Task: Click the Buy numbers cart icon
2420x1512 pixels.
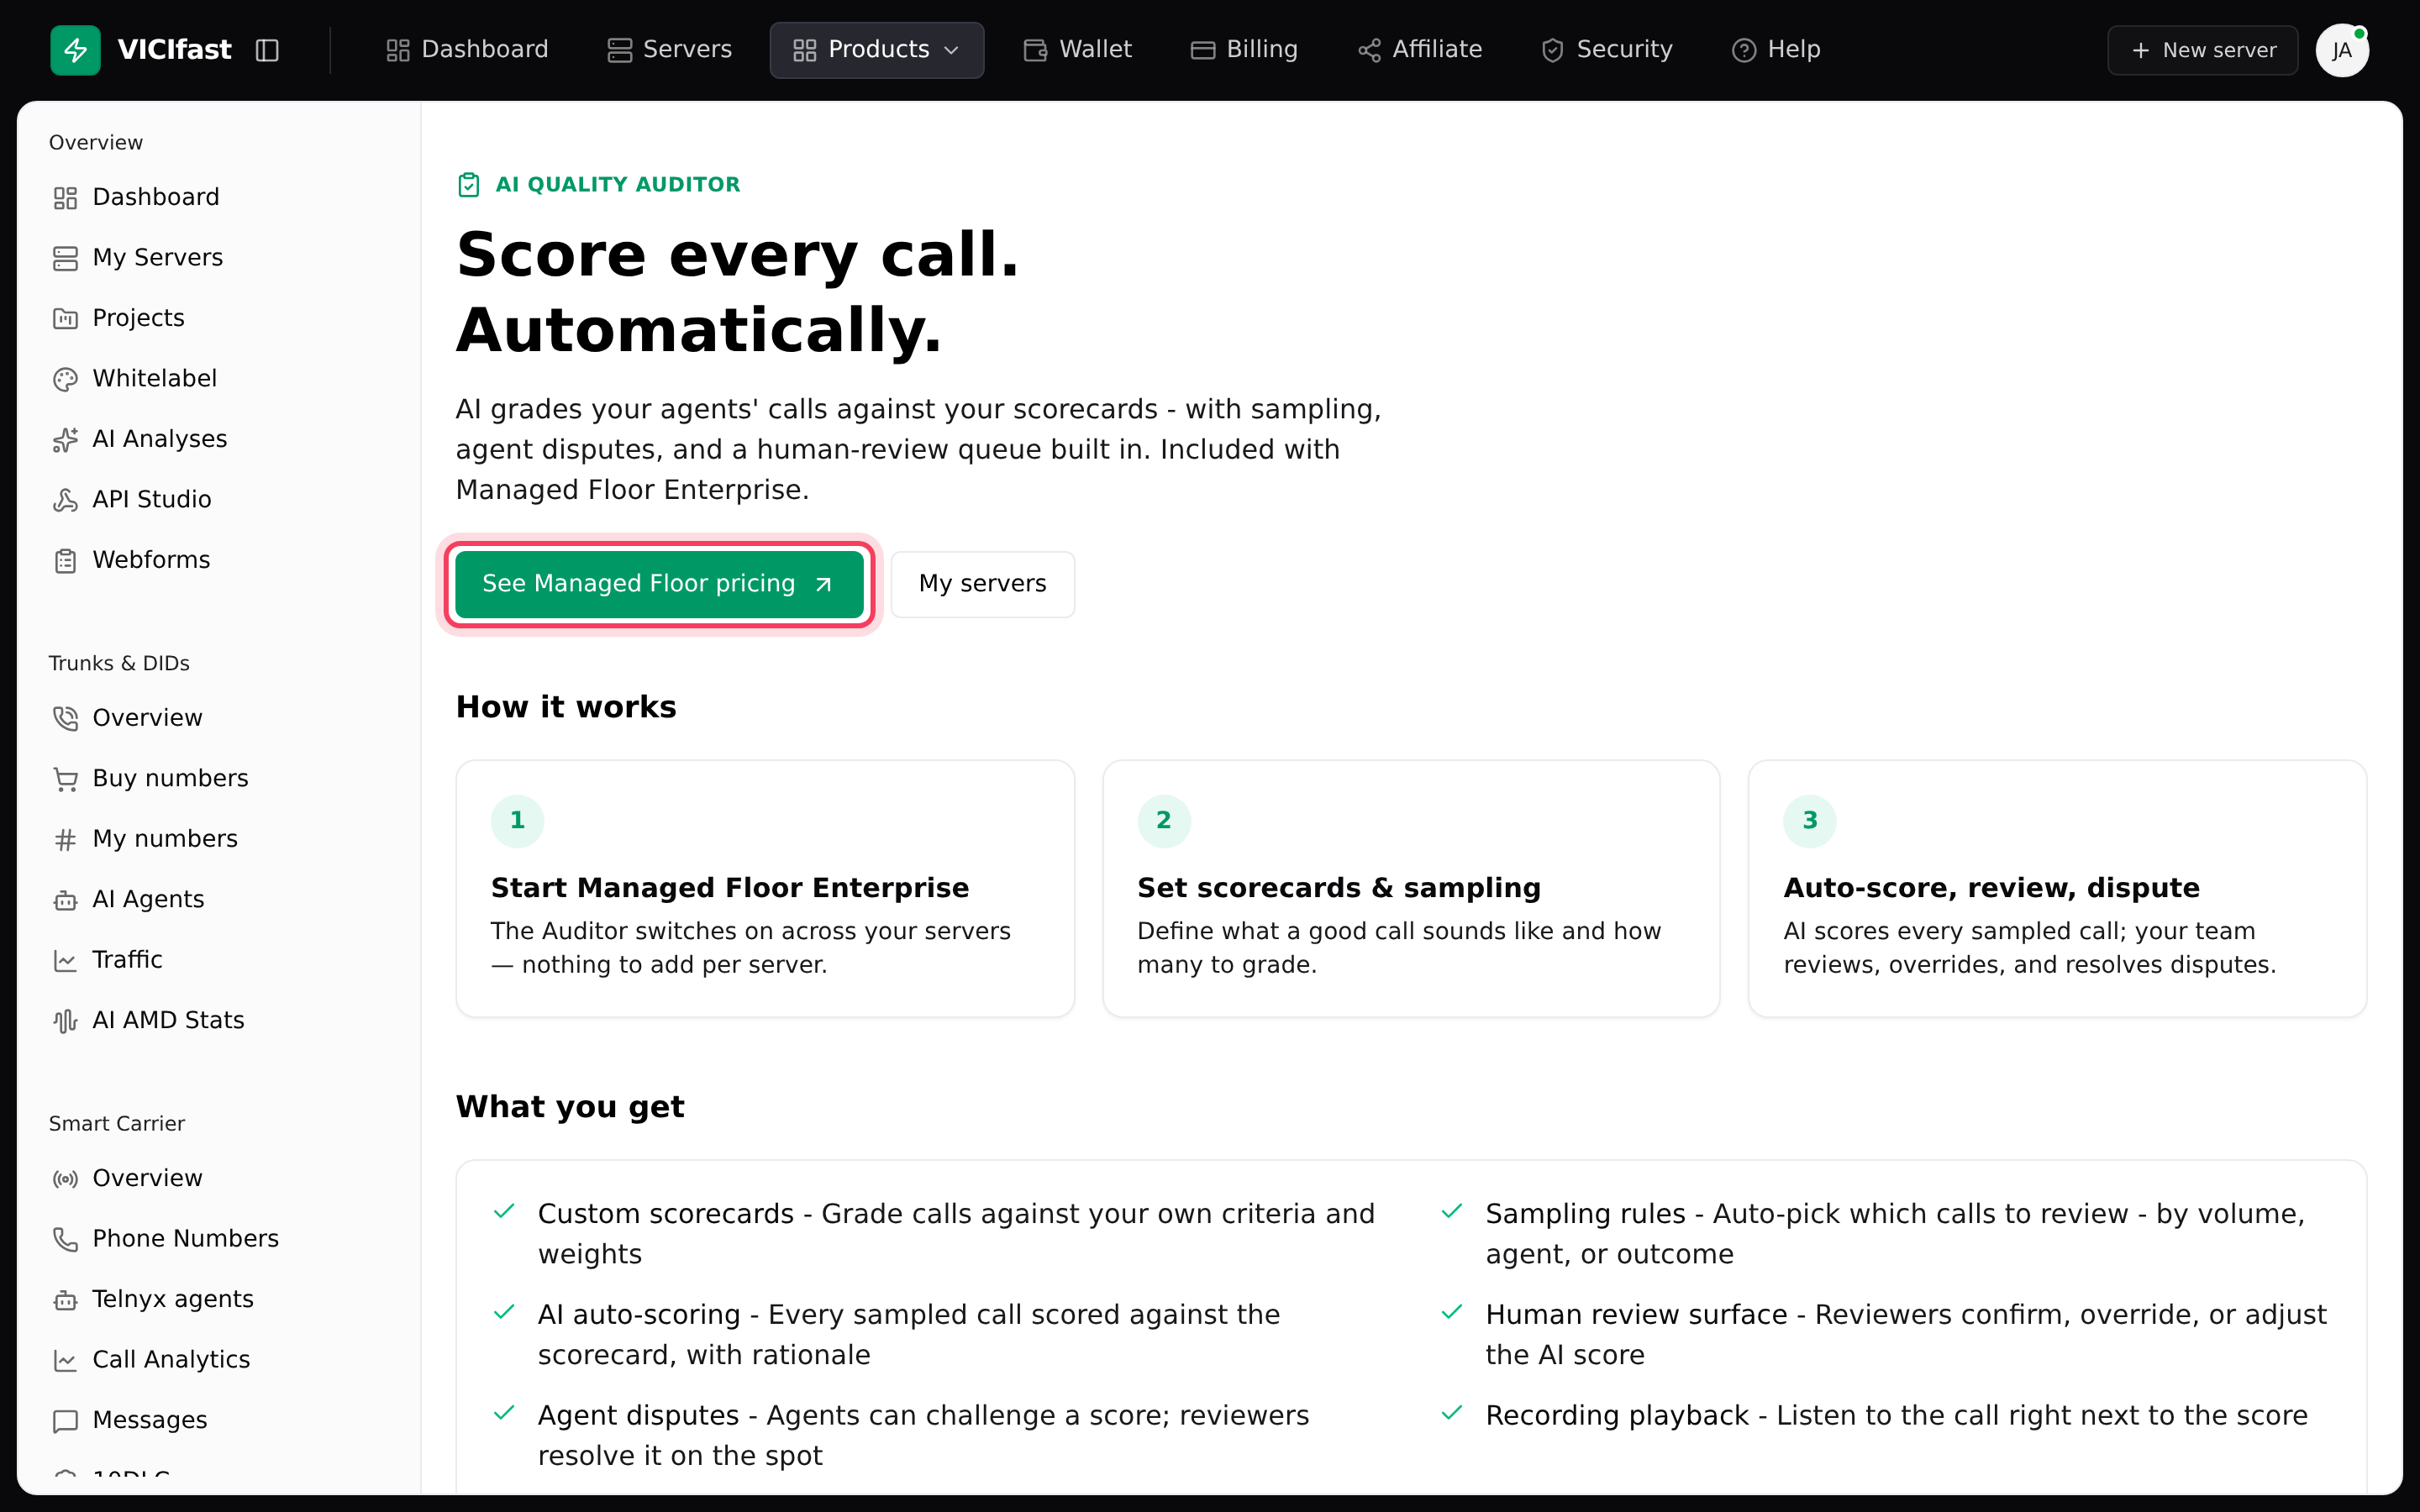Action: (65, 779)
